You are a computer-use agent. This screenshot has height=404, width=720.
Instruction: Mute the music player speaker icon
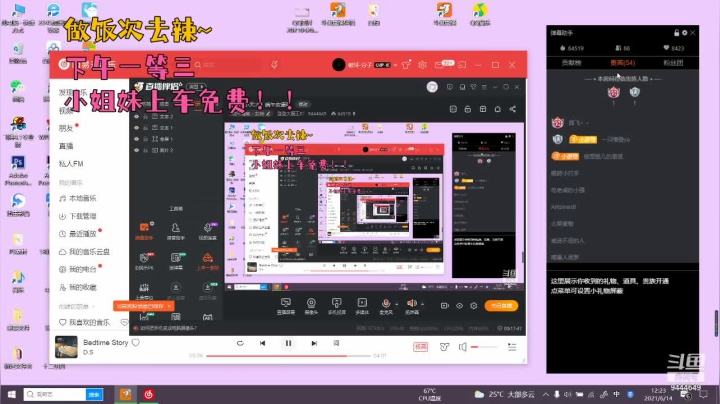pos(462,347)
